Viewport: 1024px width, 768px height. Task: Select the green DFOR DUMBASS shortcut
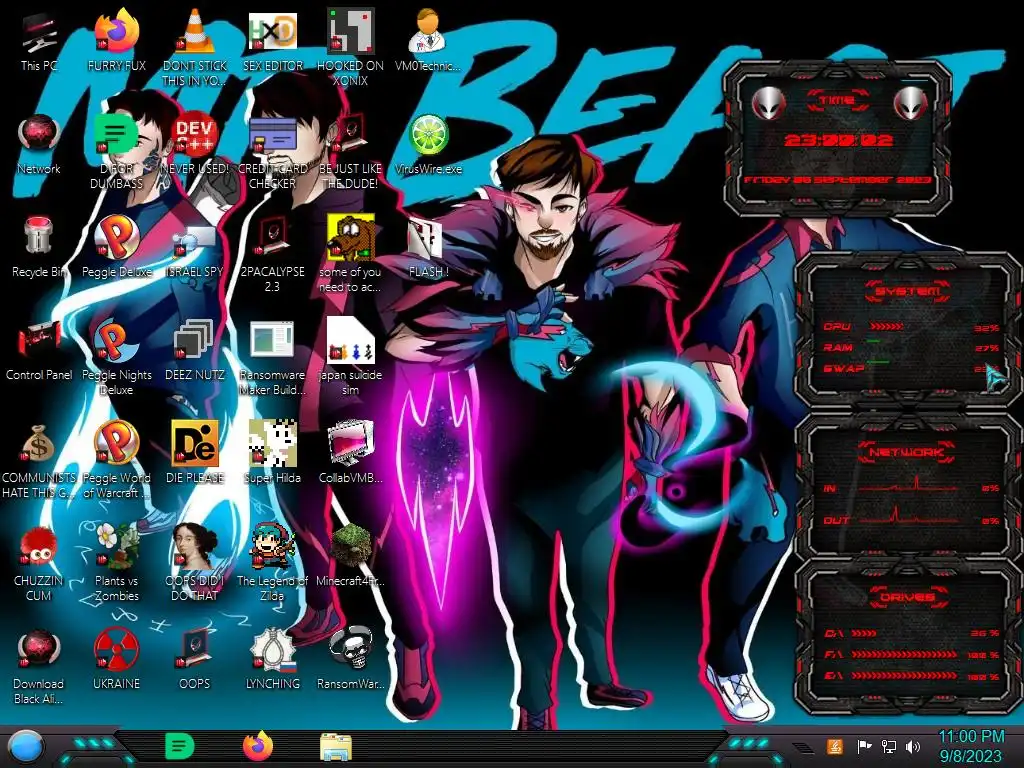pos(116,135)
